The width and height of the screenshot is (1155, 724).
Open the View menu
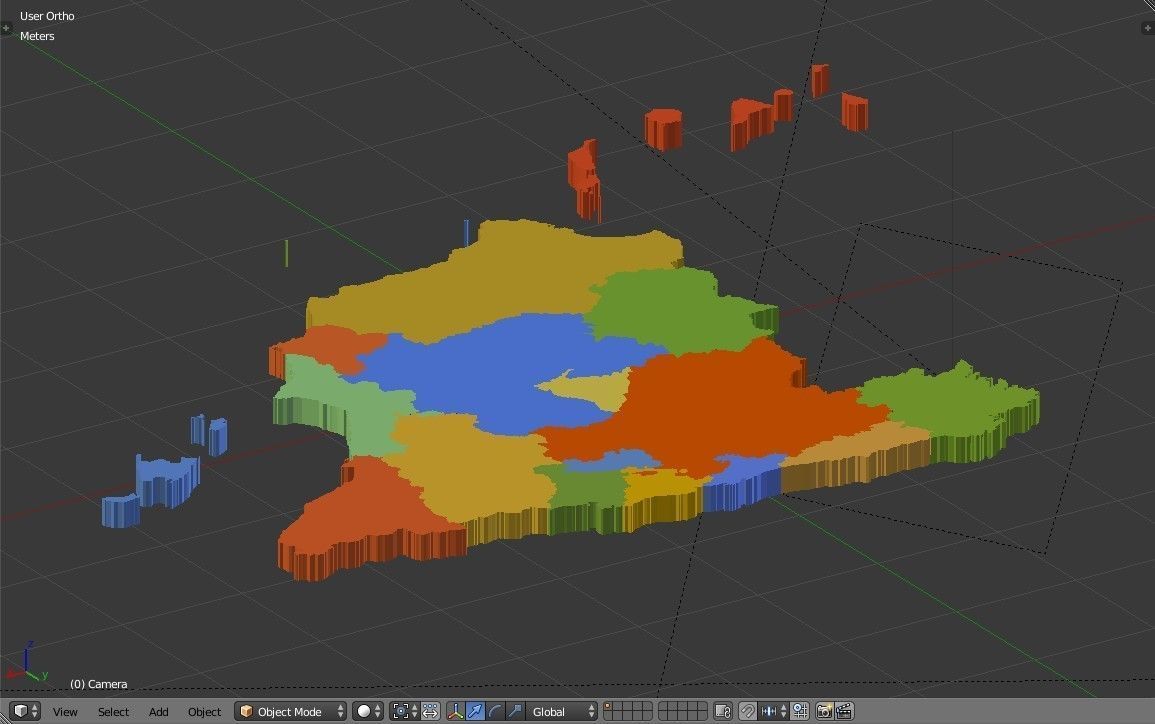click(65, 711)
